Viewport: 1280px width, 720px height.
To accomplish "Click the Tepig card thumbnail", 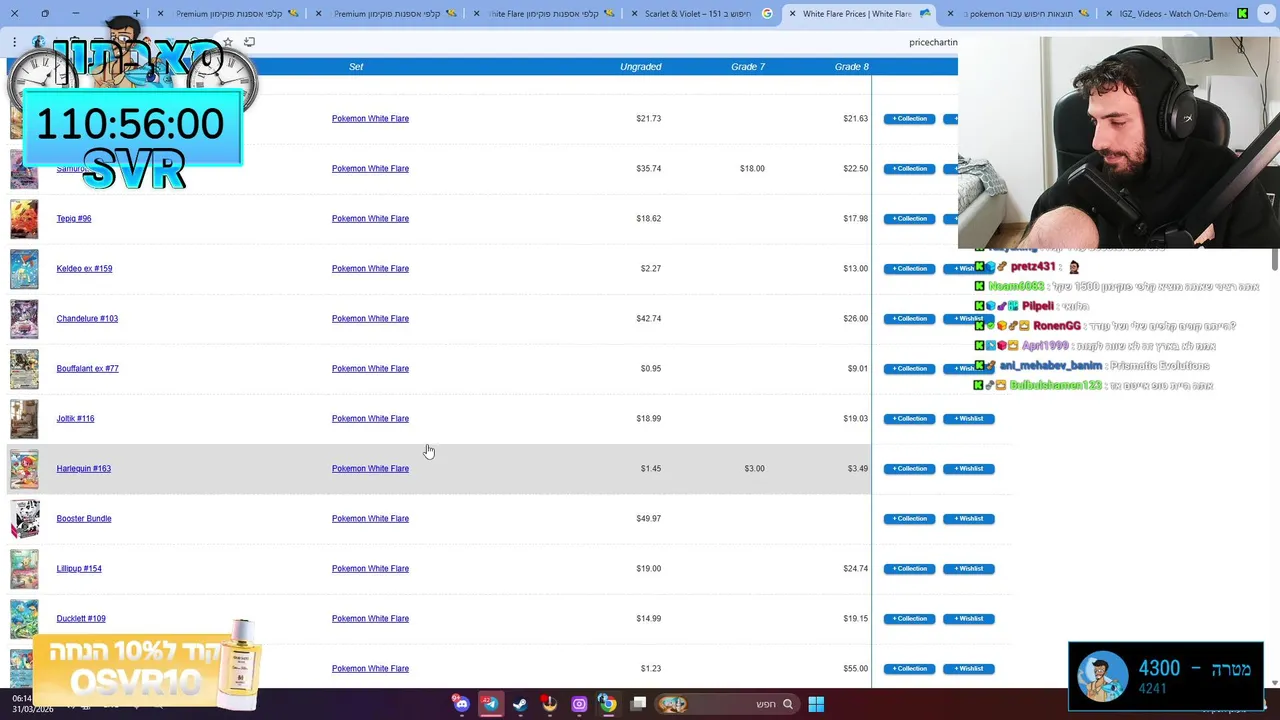I will click(x=24, y=219).
